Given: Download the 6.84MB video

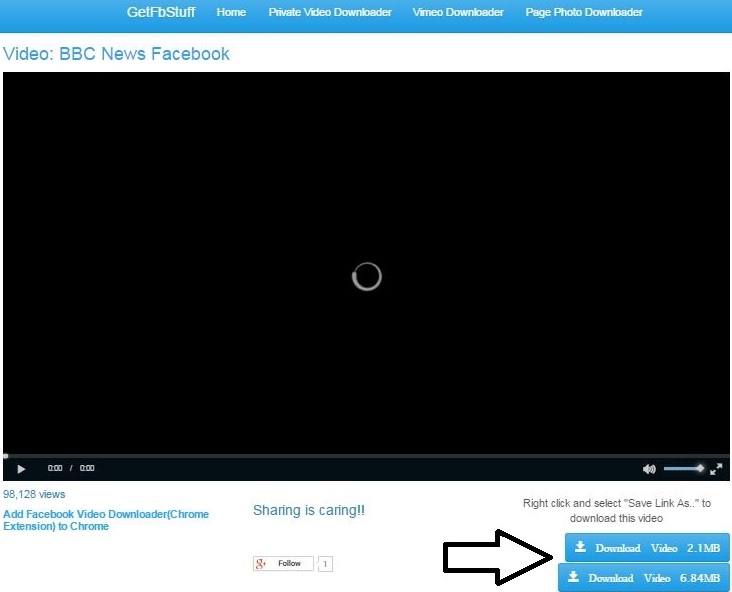Looking at the screenshot, I should coord(643,578).
